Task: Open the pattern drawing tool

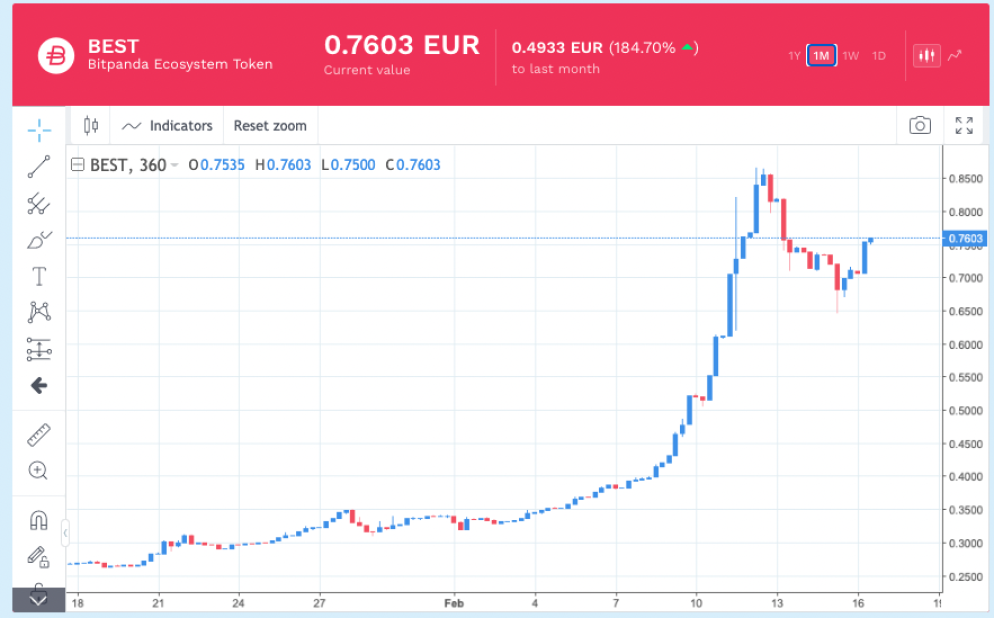Action: point(39,312)
